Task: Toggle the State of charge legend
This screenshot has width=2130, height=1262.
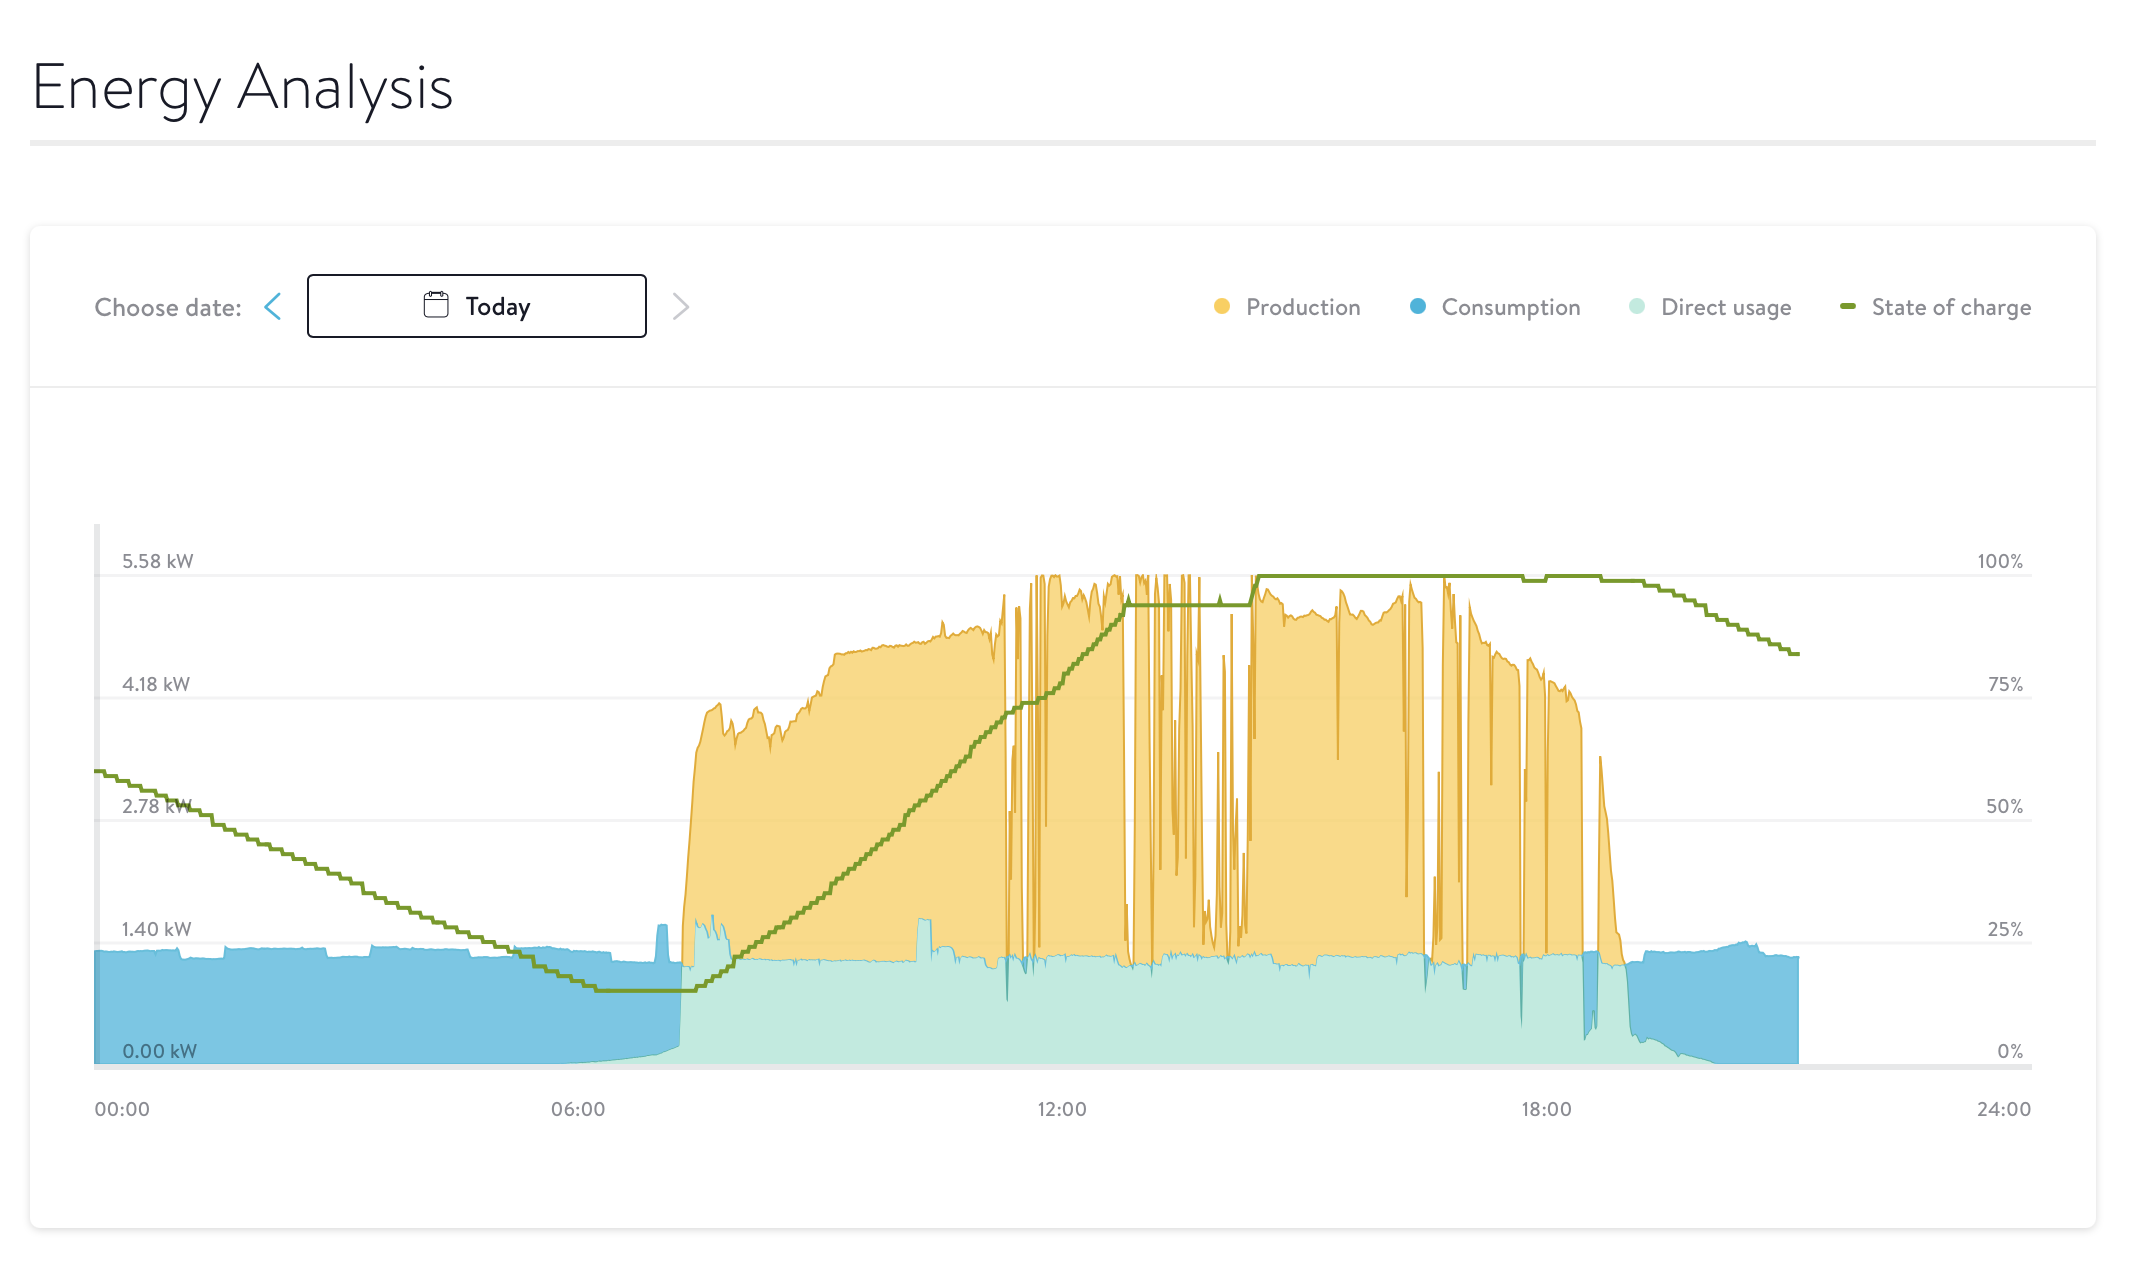Action: [1950, 307]
